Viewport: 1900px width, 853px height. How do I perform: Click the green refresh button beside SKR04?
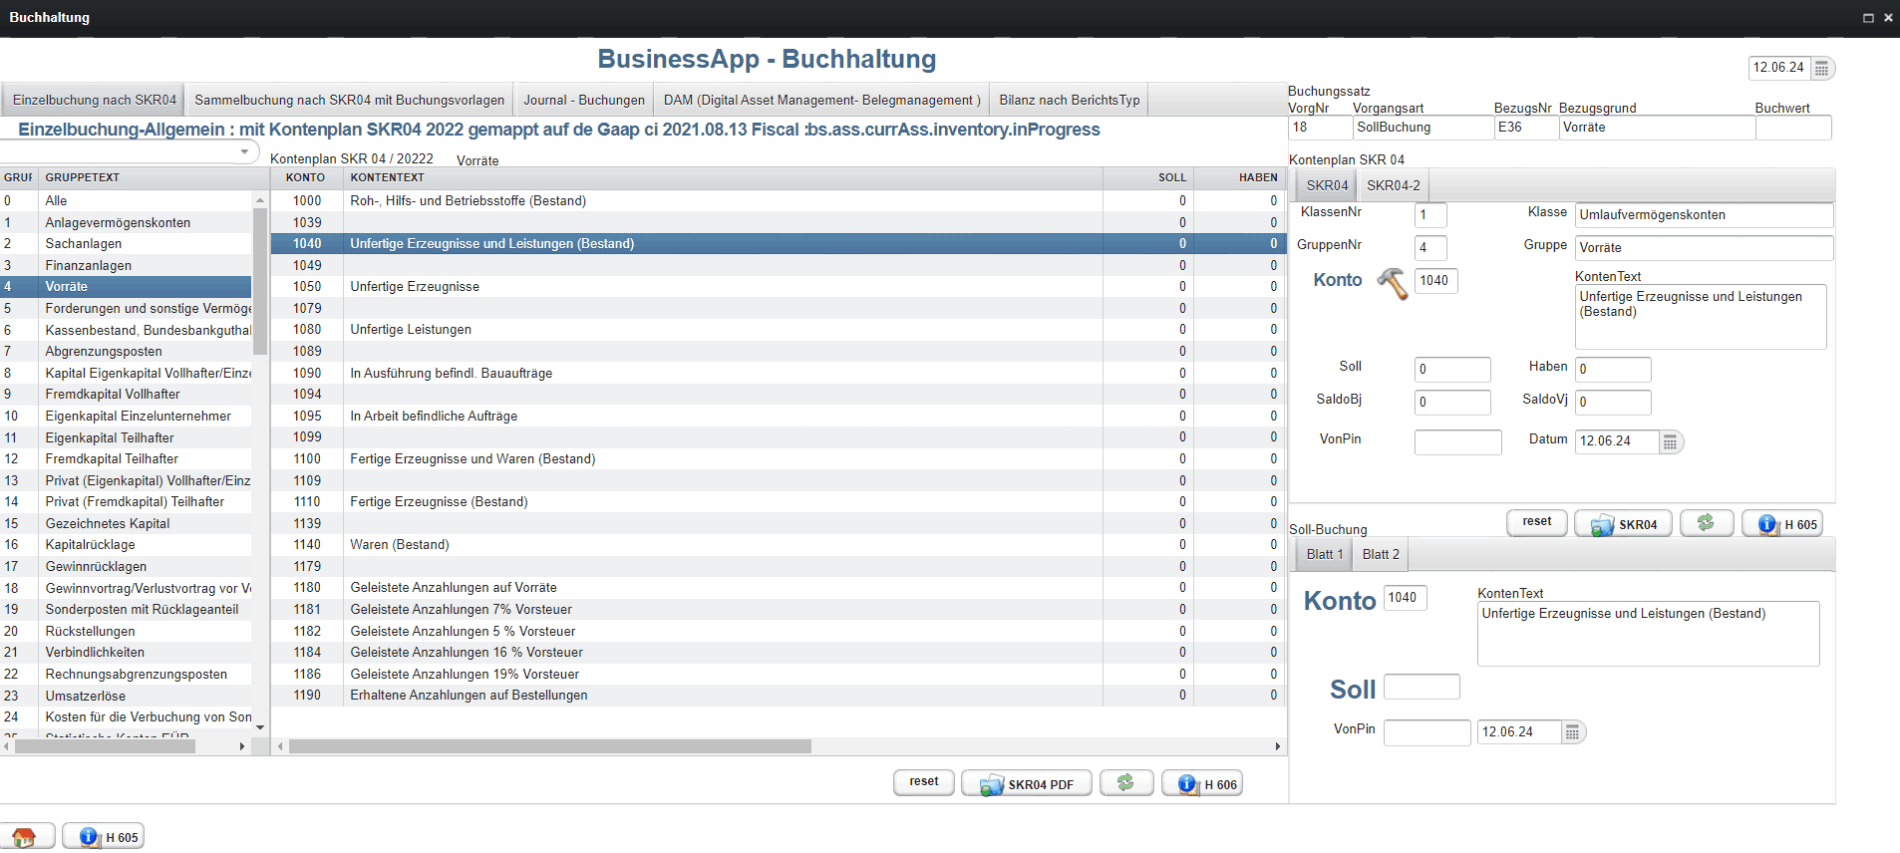coord(1706,523)
